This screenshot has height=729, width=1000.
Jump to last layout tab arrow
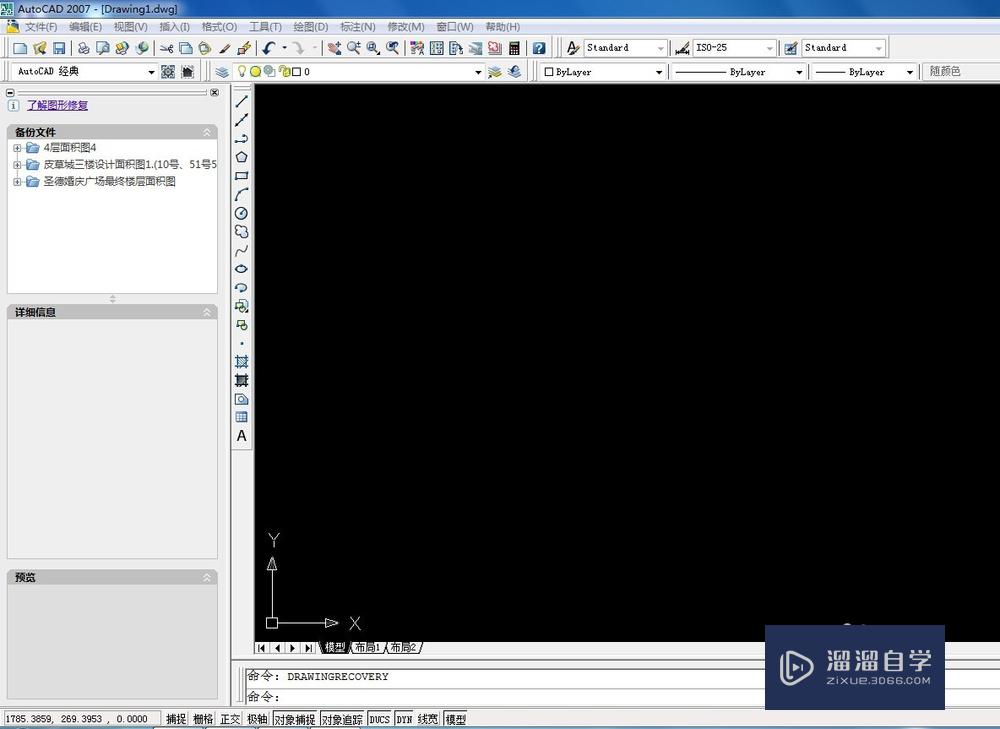pos(309,648)
